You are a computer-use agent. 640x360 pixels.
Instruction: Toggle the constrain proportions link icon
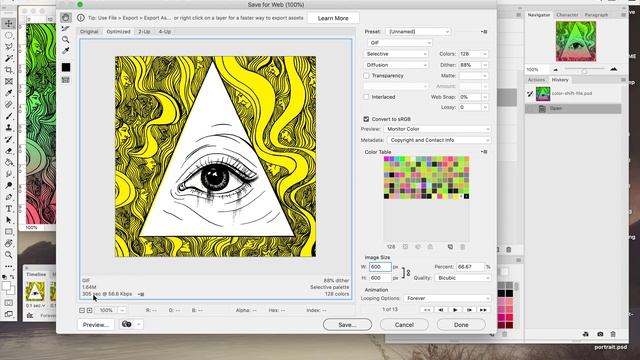[x=406, y=273]
